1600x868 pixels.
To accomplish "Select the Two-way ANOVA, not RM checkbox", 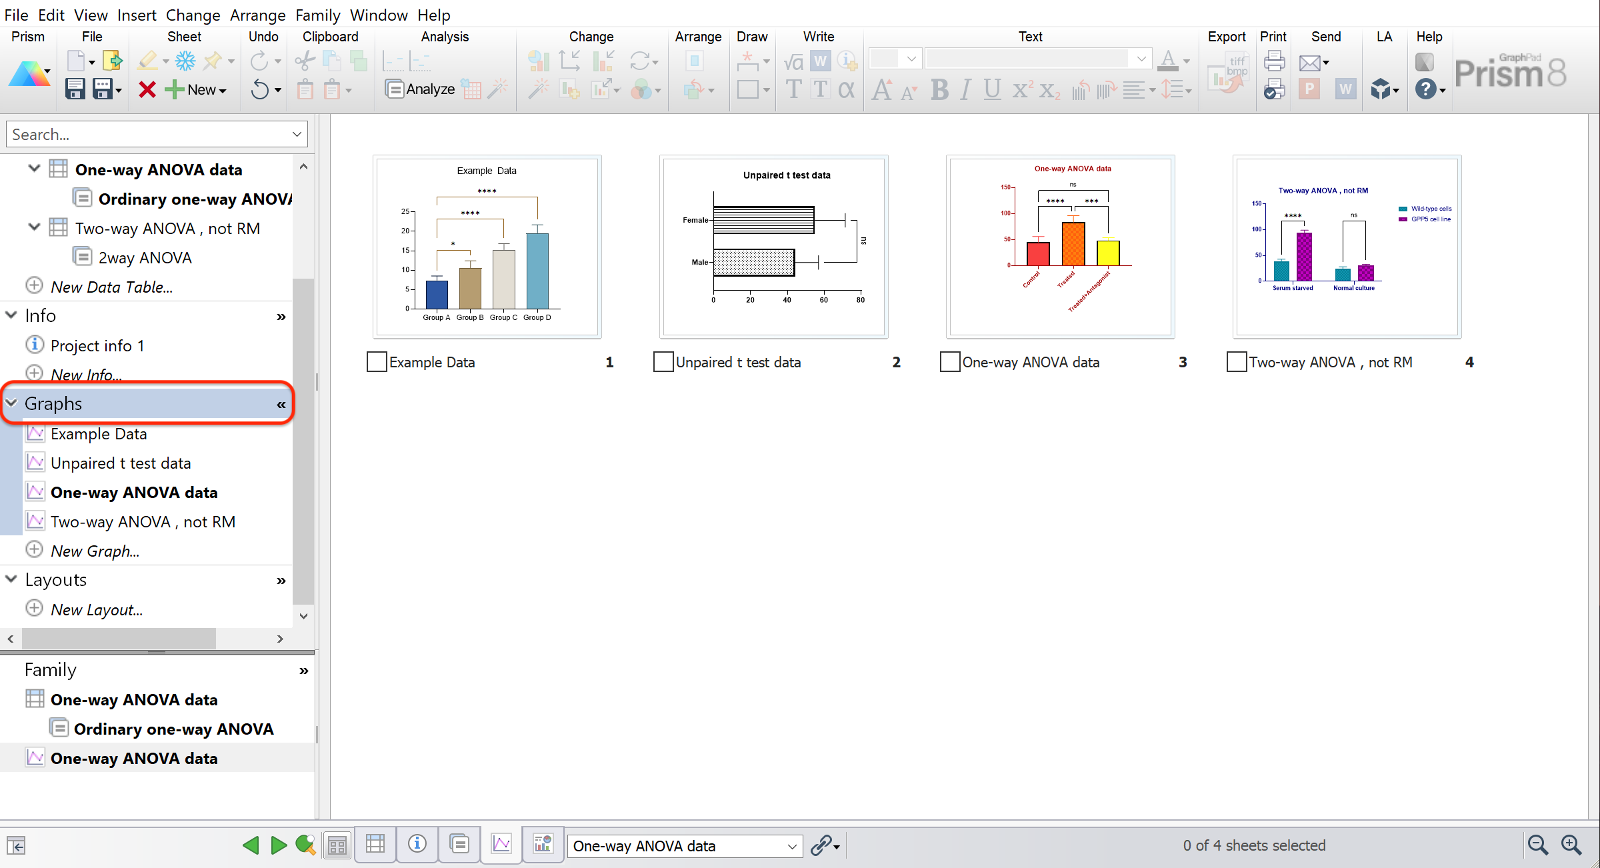I will [1237, 362].
